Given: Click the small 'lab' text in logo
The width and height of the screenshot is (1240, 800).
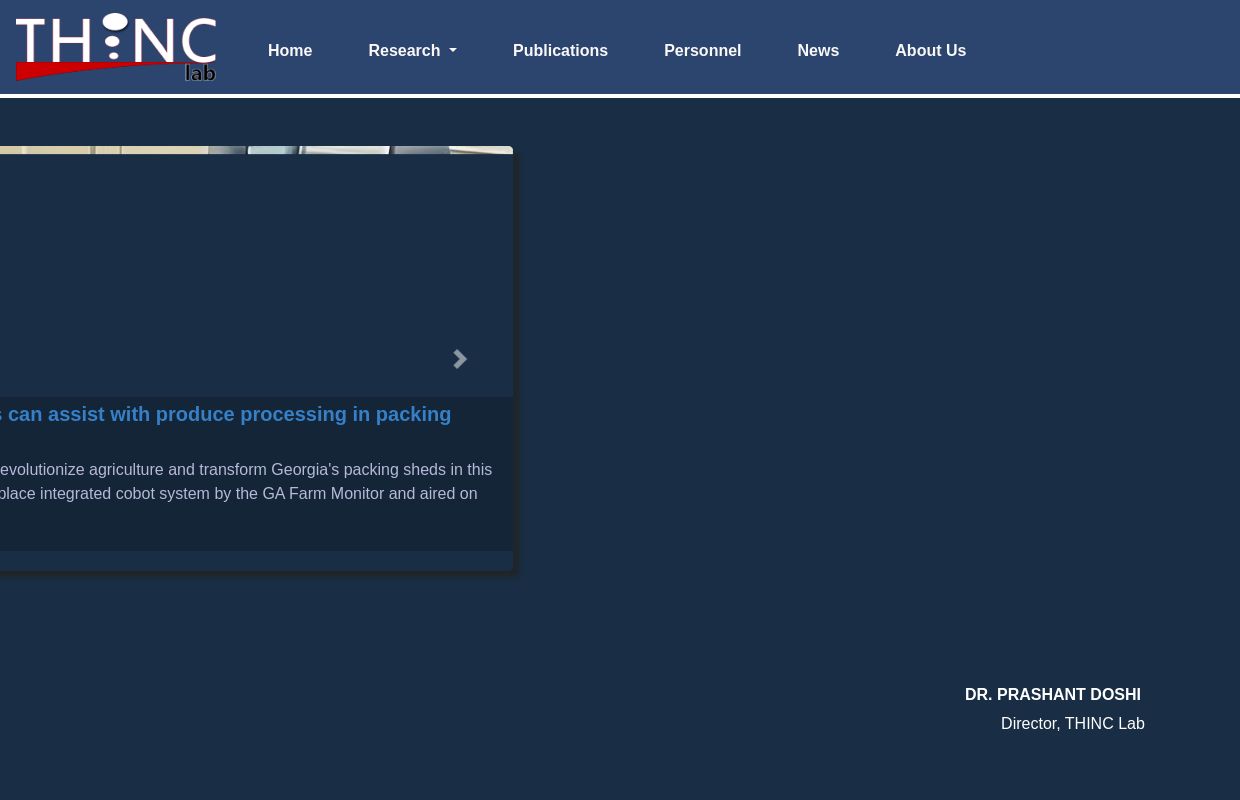Looking at the screenshot, I should click(x=200, y=73).
